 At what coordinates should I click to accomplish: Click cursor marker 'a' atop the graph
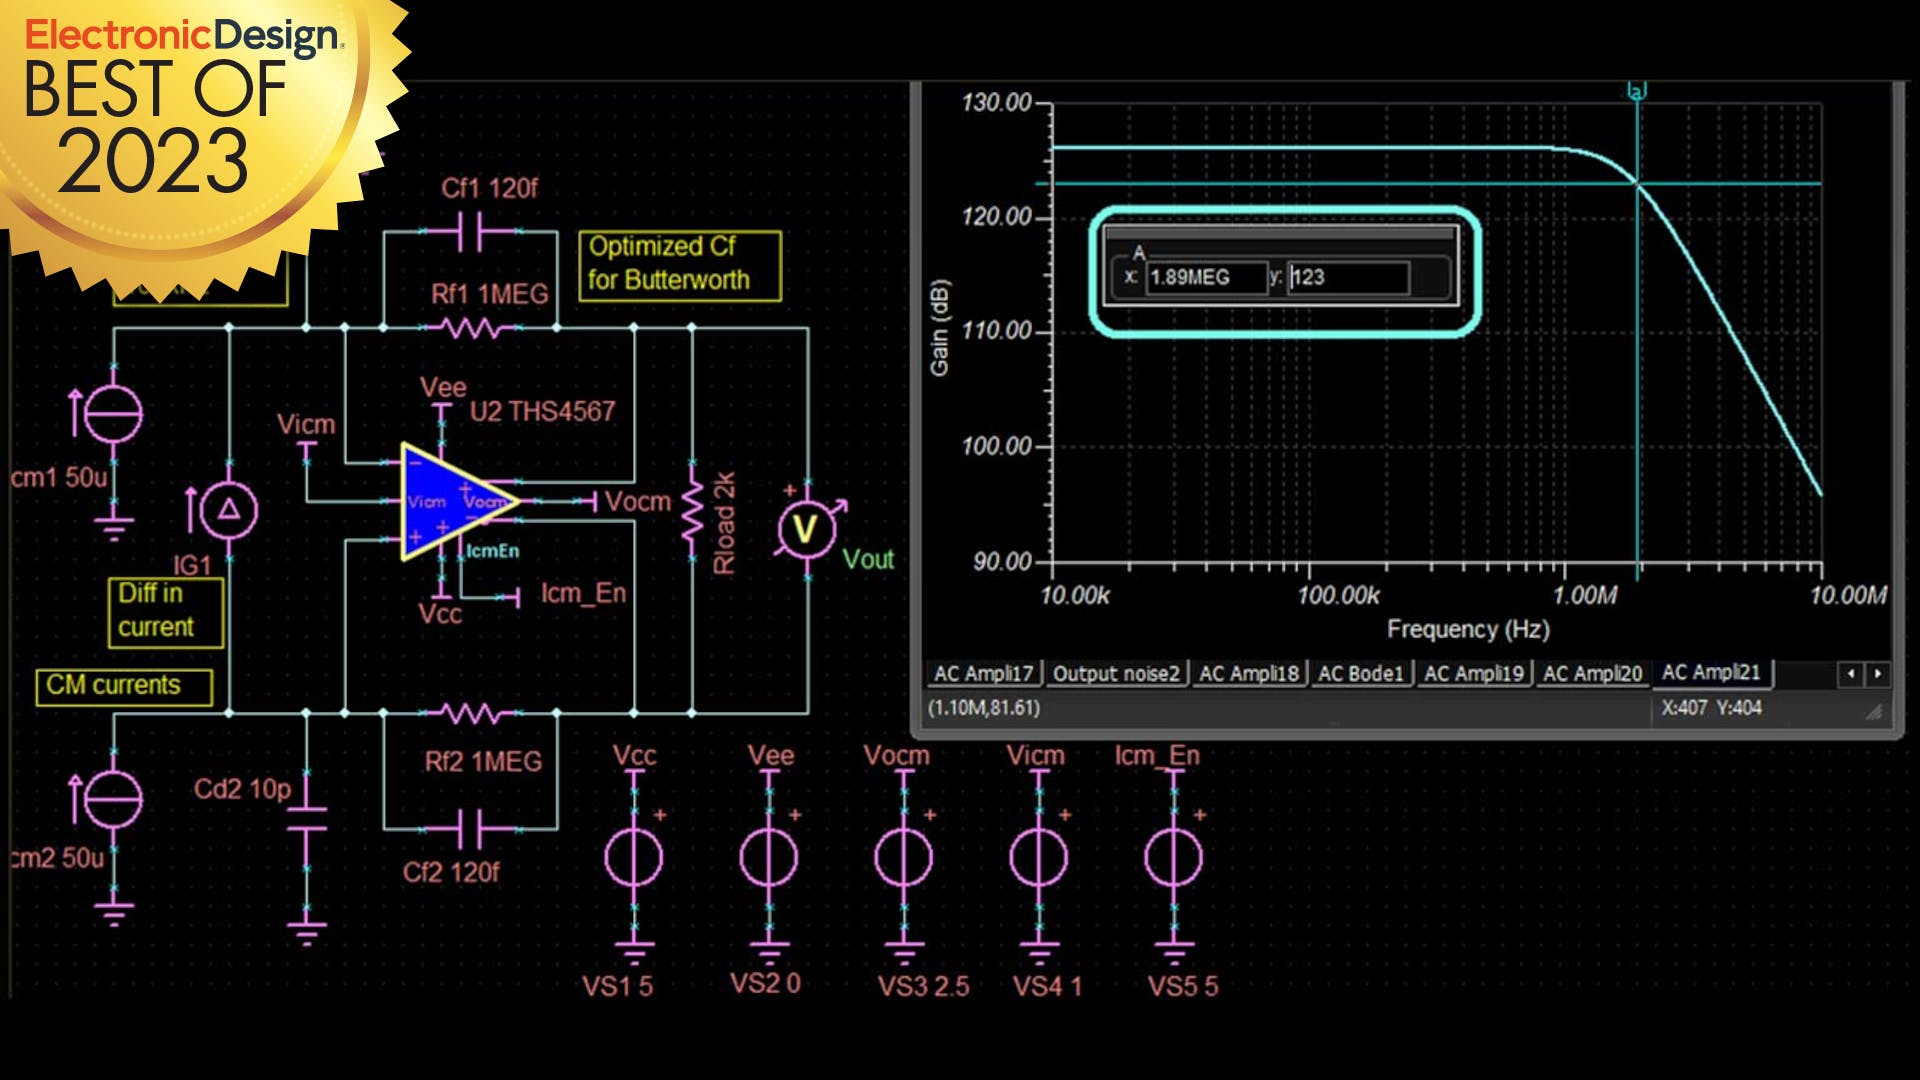pyautogui.click(x=1637, y=92)
